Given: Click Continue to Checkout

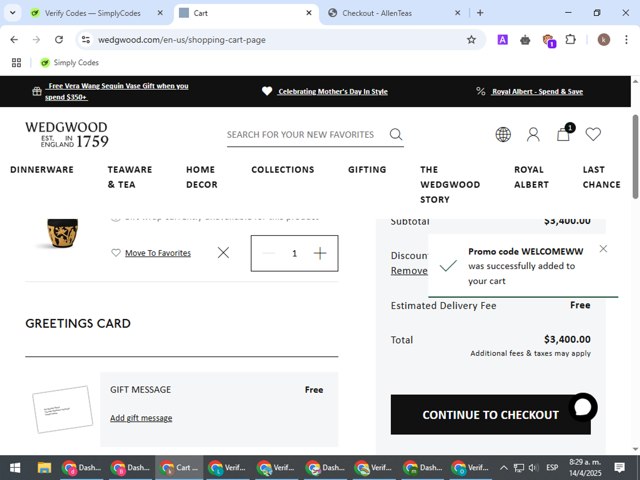Looking at the screenshot, I should [490, 414].
